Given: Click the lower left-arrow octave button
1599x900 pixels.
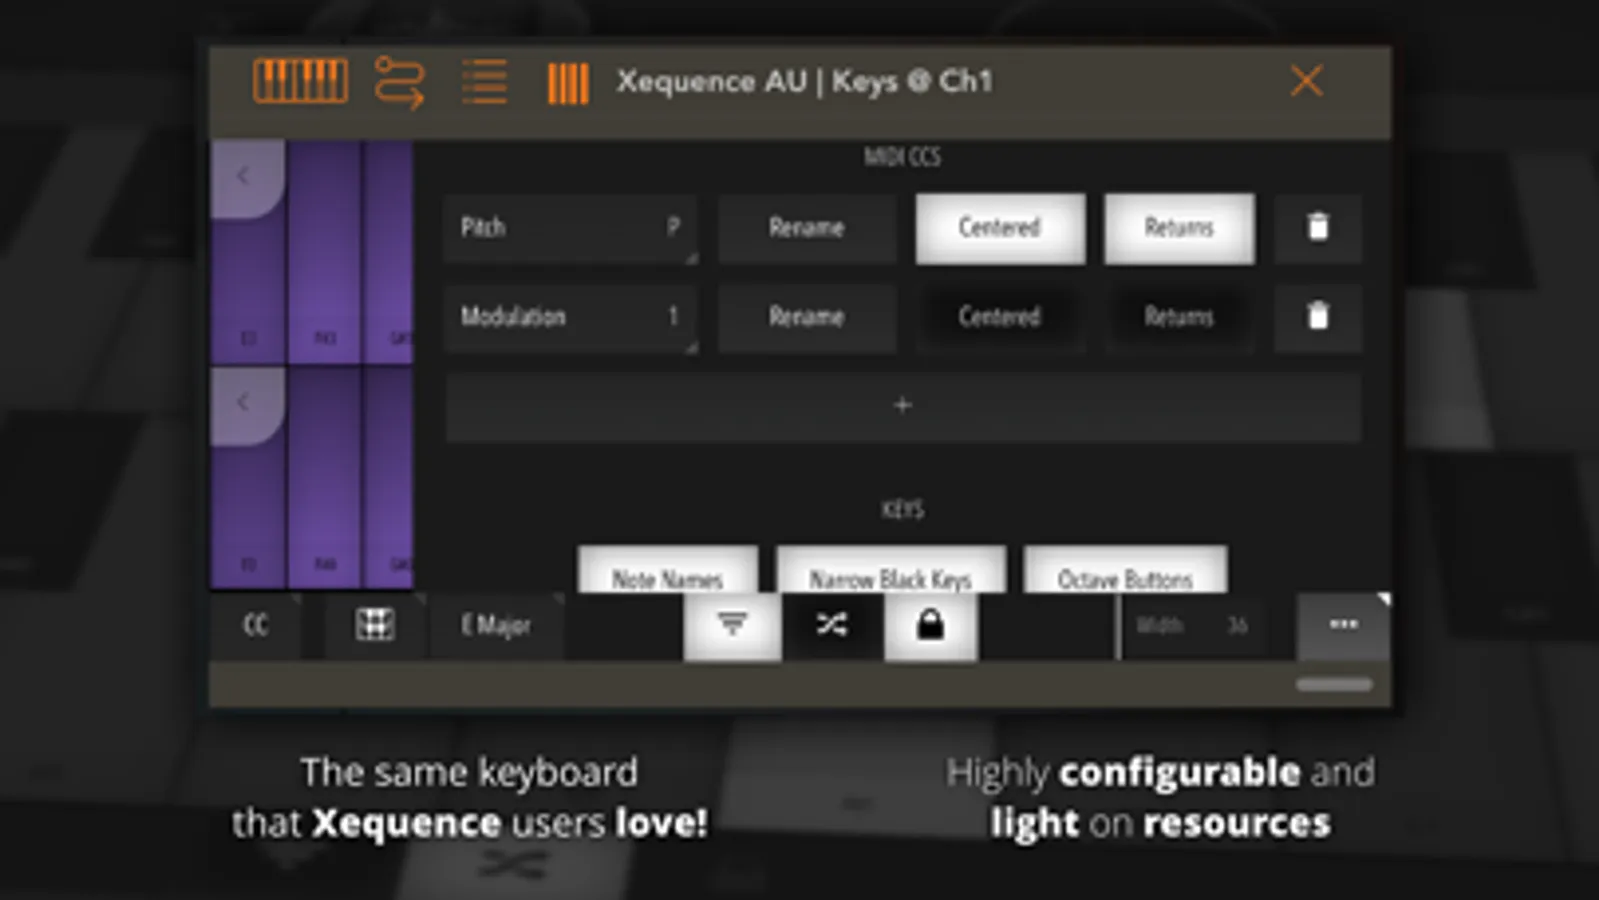Looking at the screenshot, I should [247, 405].
